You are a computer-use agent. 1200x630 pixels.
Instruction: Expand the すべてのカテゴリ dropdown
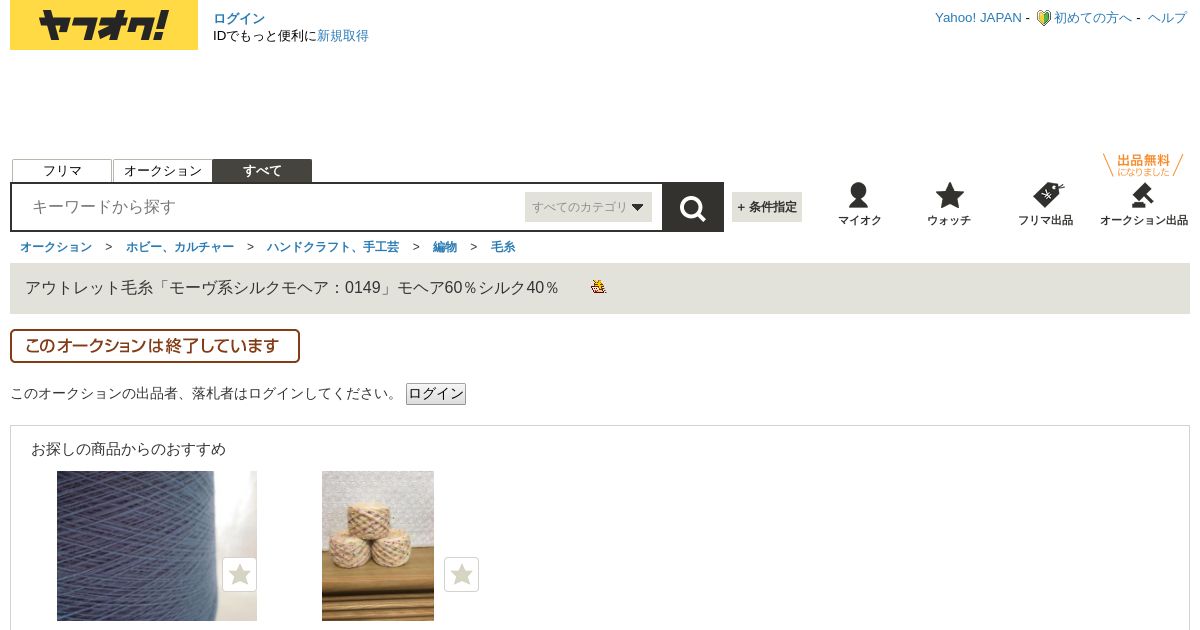coord(588,207)
